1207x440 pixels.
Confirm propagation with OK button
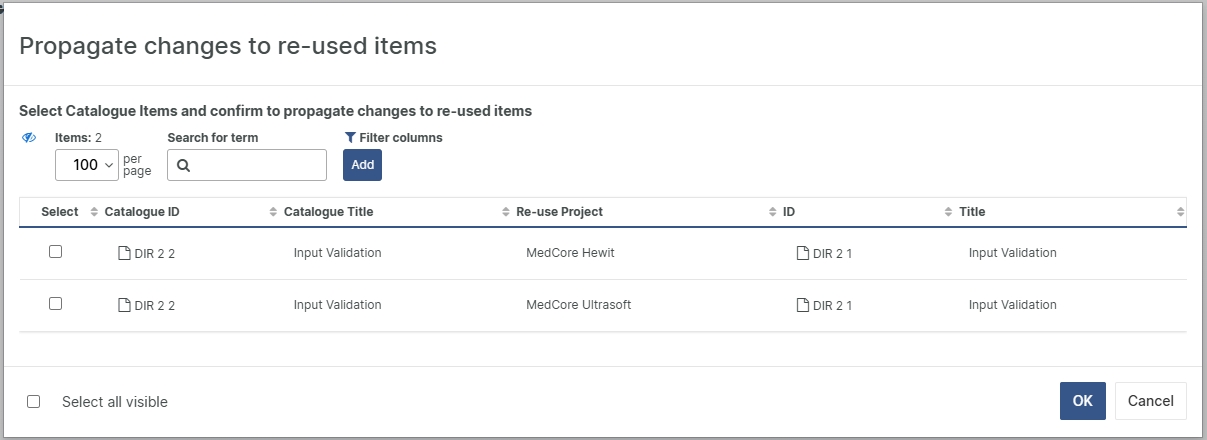pos(1082,401)
